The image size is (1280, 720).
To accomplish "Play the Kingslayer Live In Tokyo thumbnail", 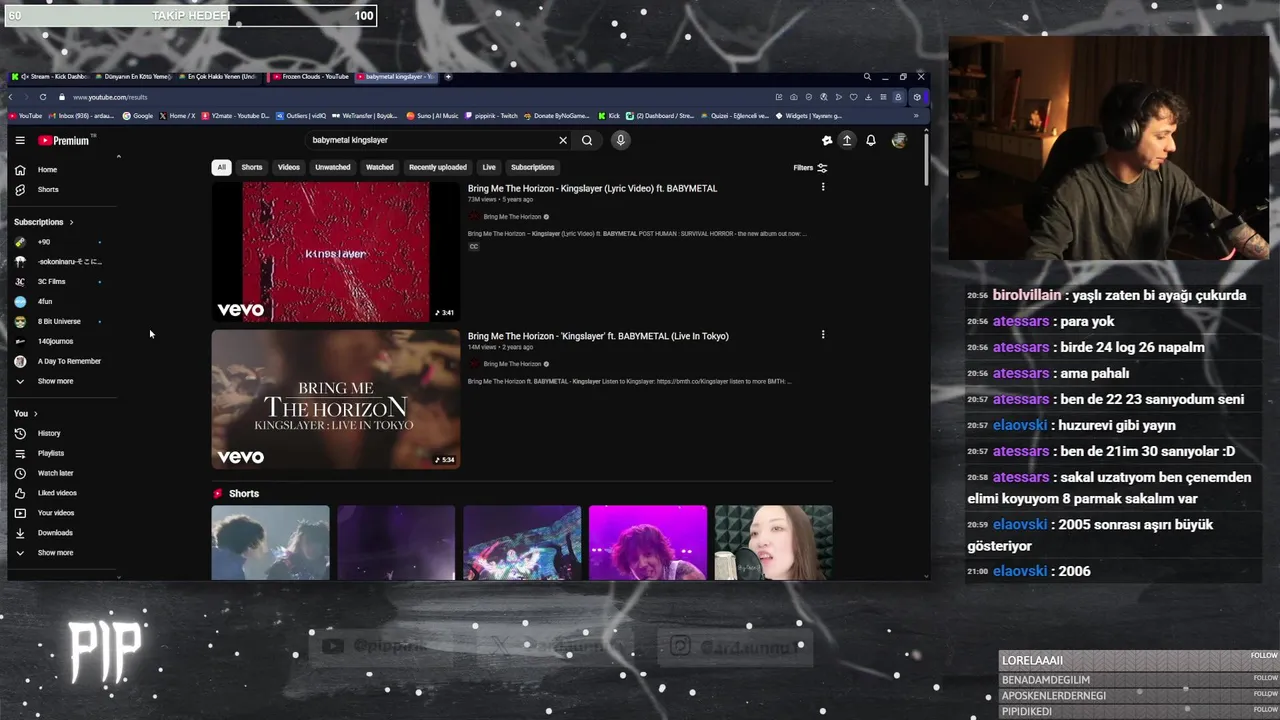I will (x=336, y=399).
